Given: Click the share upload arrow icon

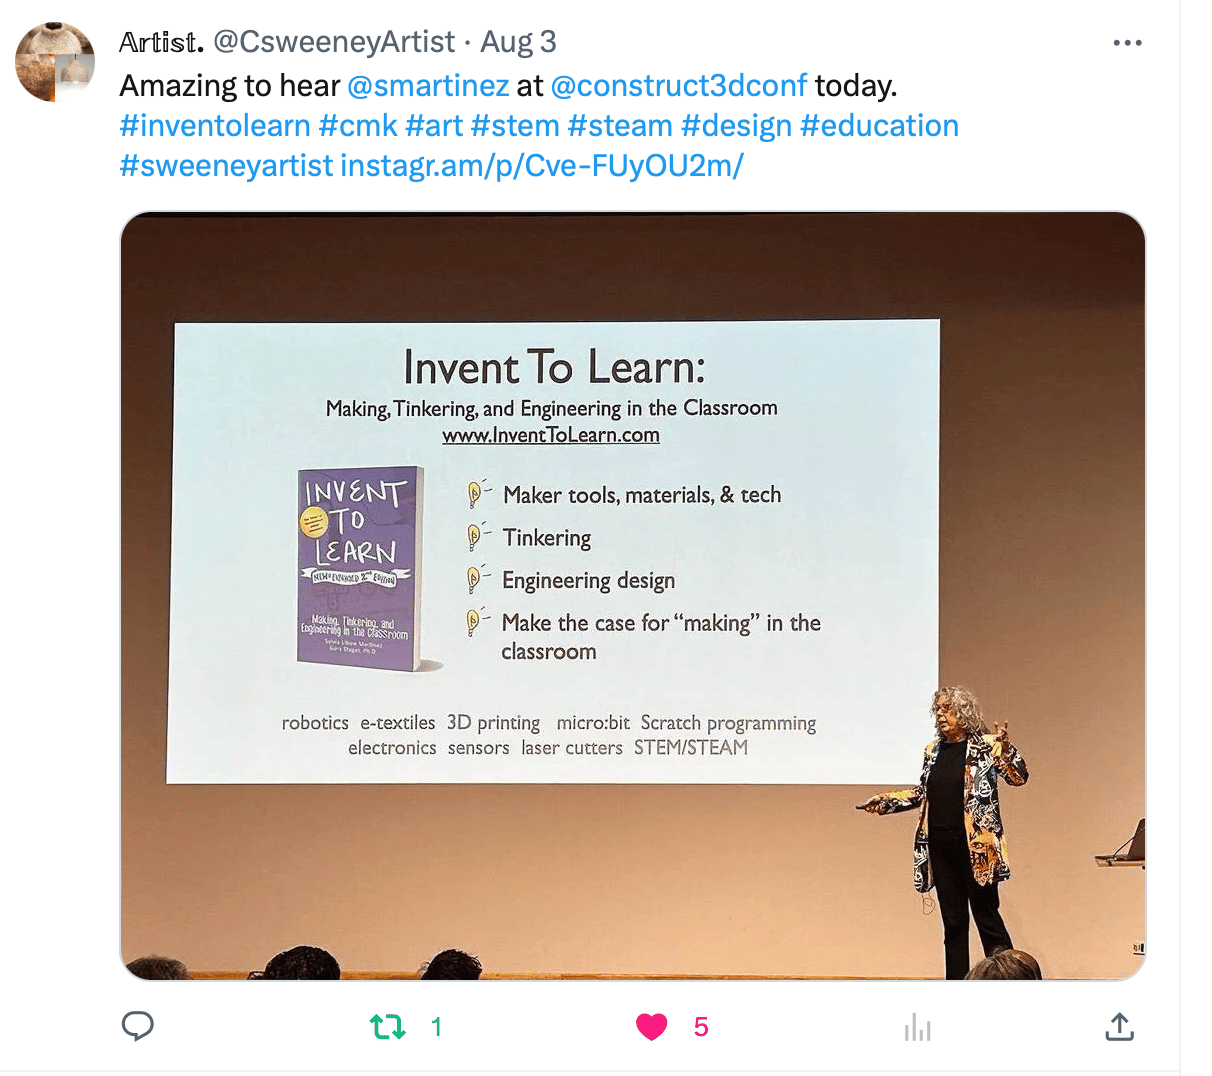Looking at the screenshot, I should coord(1119,1026).
